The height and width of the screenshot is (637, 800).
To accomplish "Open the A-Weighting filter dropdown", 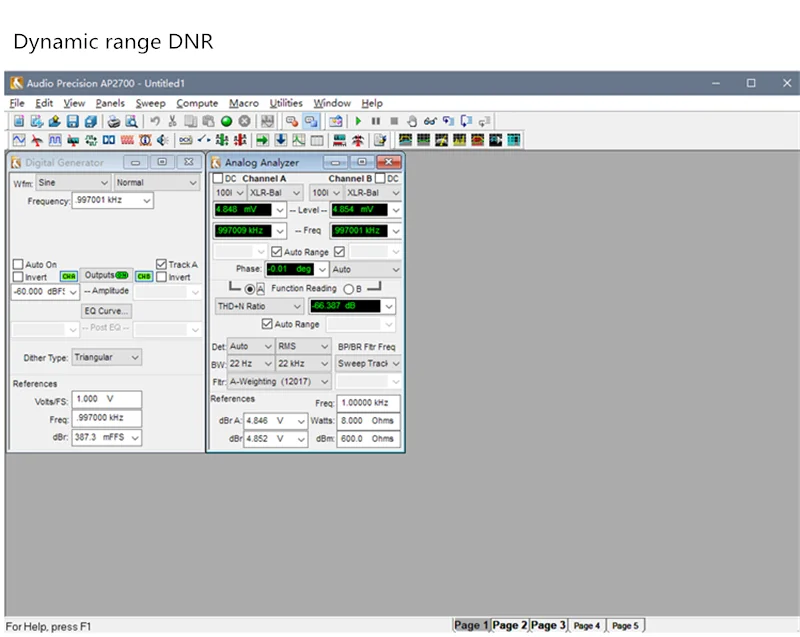I will [279, 381].
